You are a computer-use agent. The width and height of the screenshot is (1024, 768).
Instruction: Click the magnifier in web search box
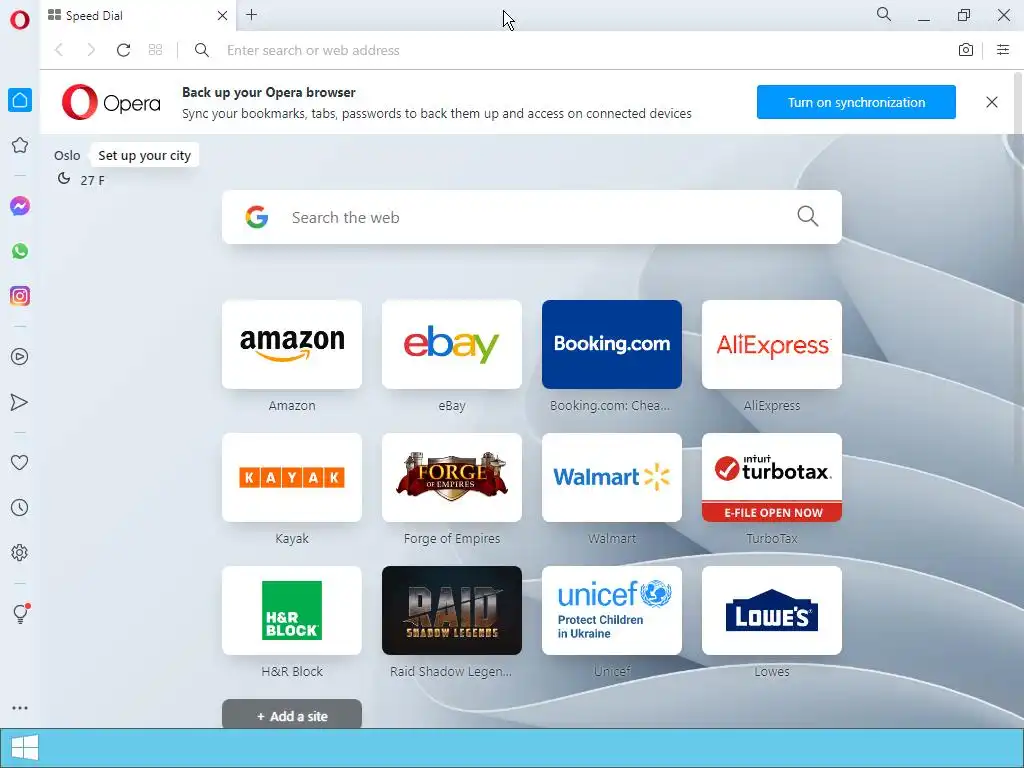pos(807,216)
